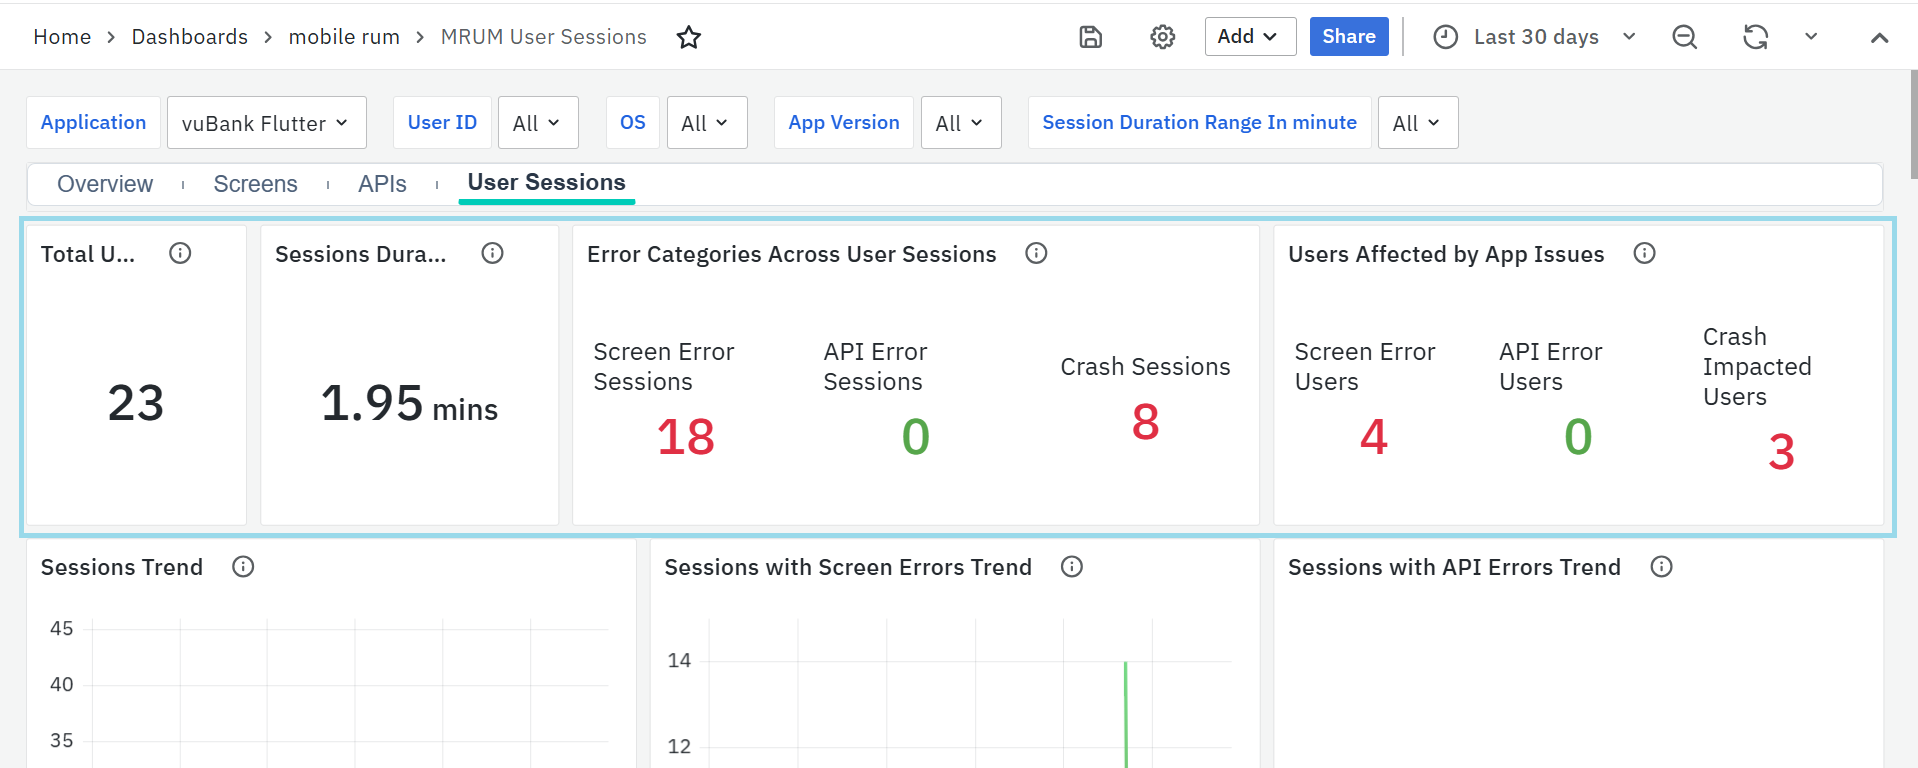
Task: Open dashboard settings gear
Action: (x=1162, y=37)
